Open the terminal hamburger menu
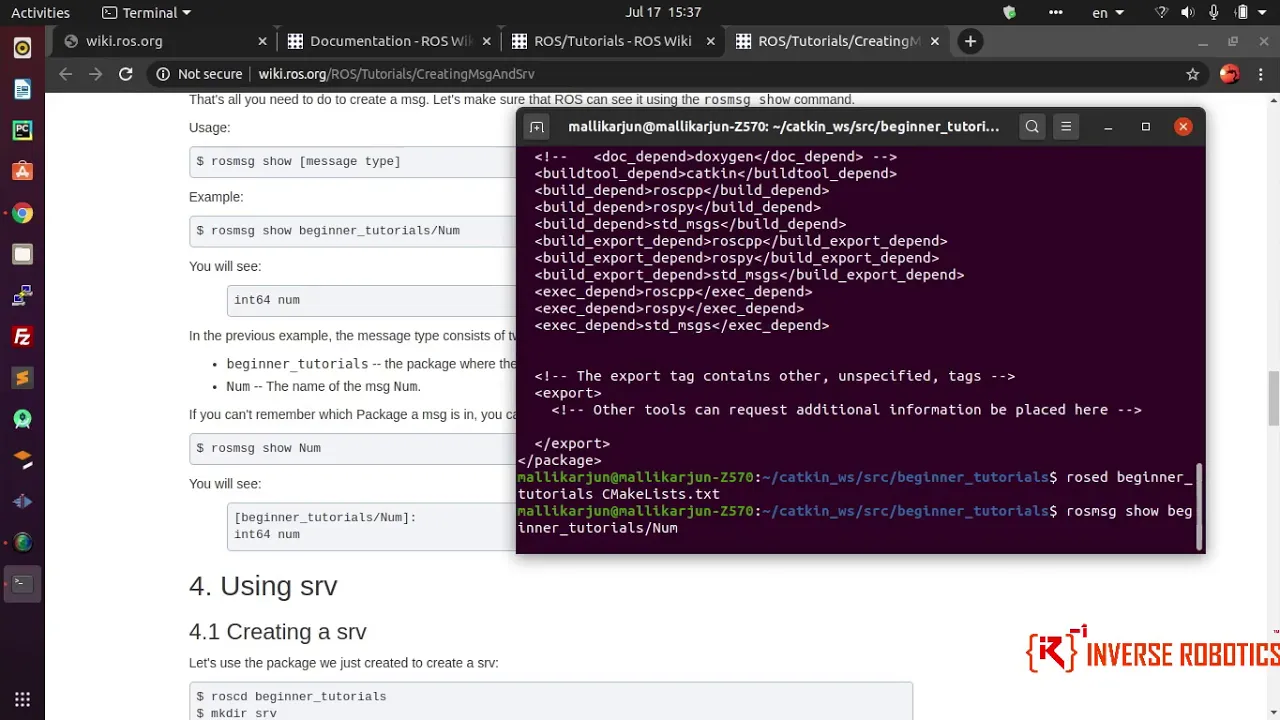 click(1066, 127)
